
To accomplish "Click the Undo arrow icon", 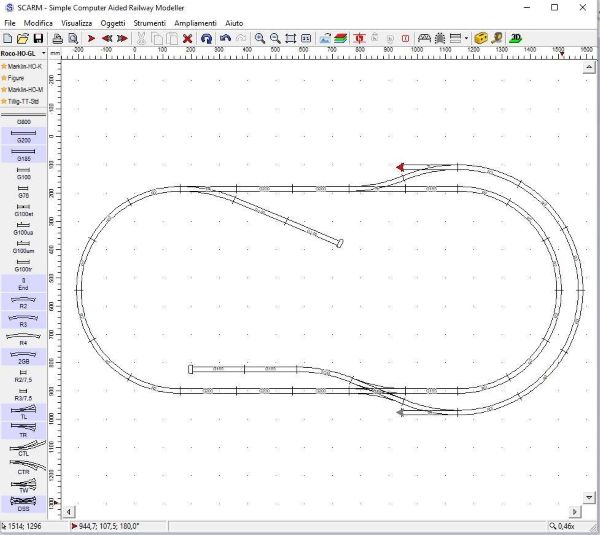I will tap(225, 38).
